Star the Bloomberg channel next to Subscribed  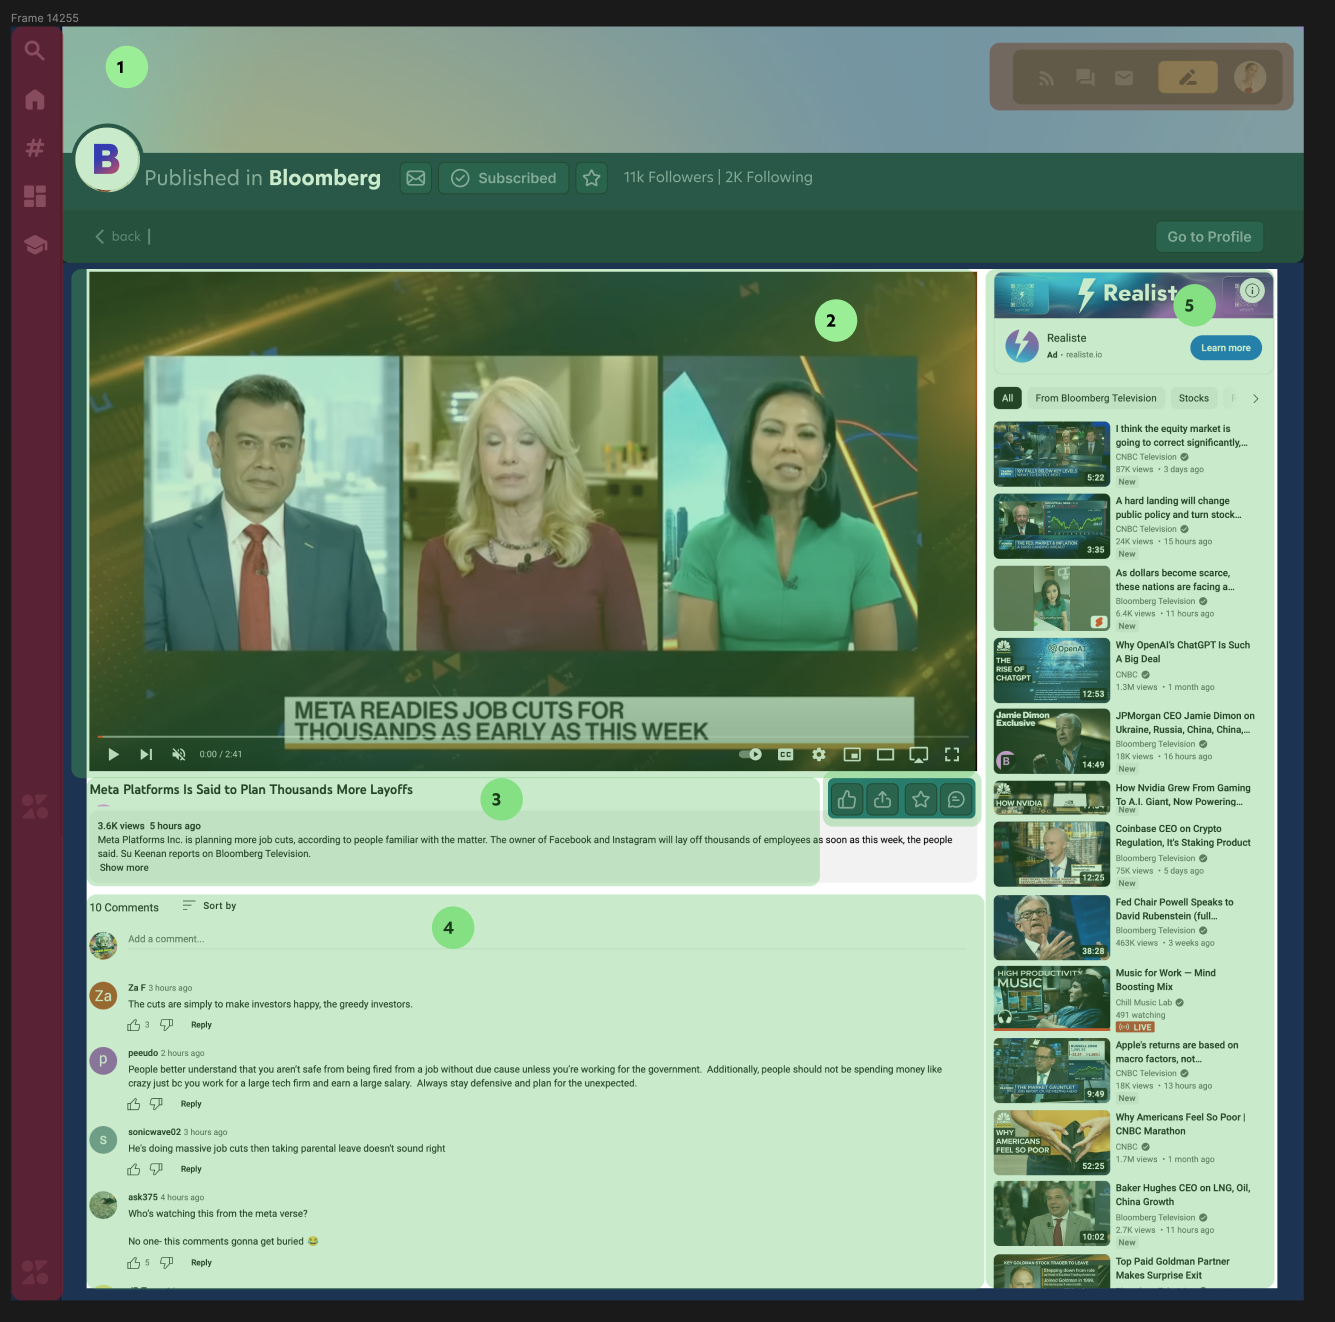click(x=591, y=178)
